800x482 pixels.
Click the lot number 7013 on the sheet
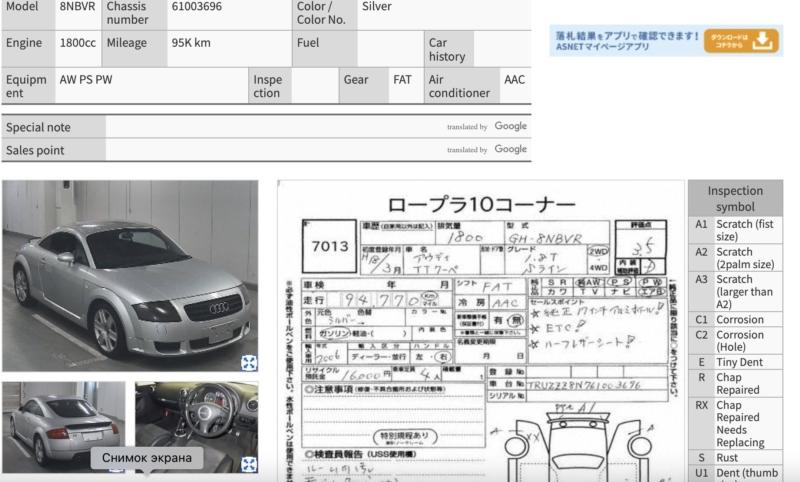point(330,246)
